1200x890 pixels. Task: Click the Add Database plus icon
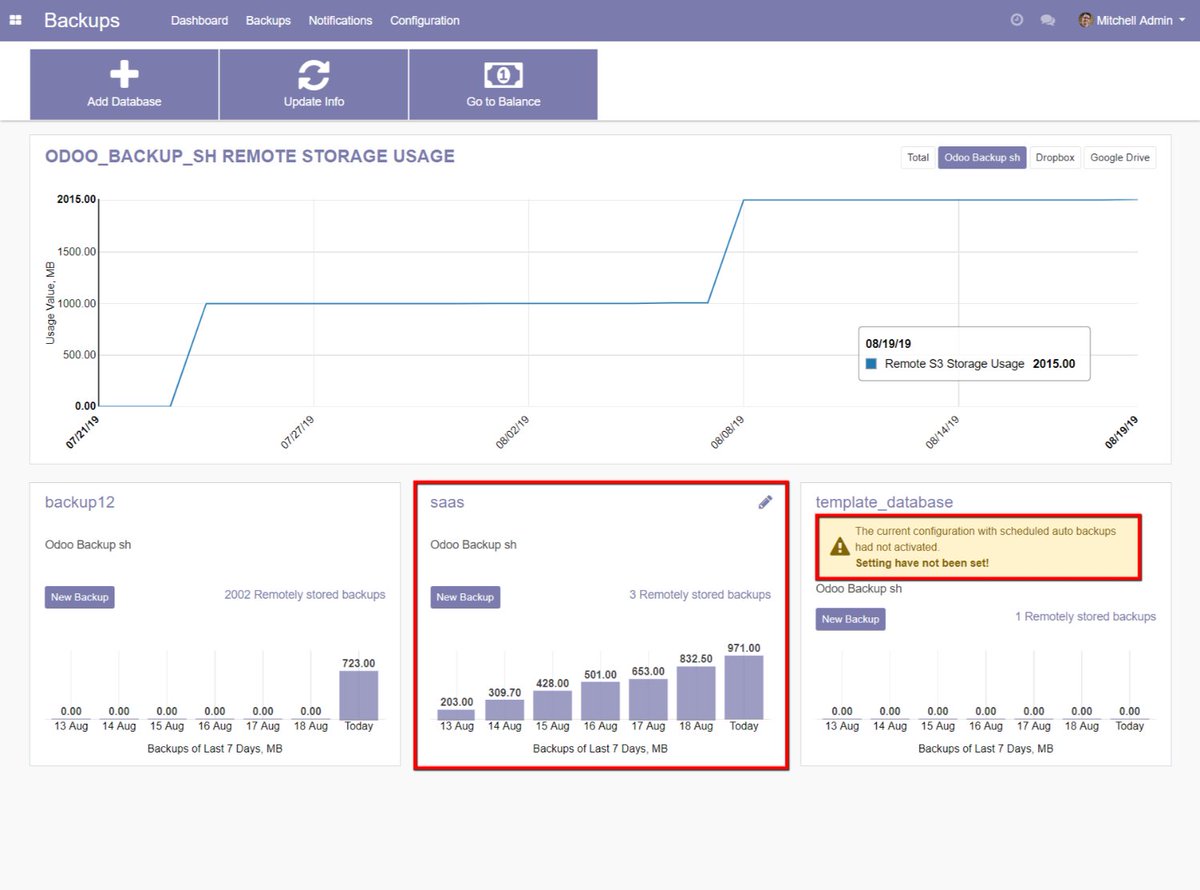(123, 73)
